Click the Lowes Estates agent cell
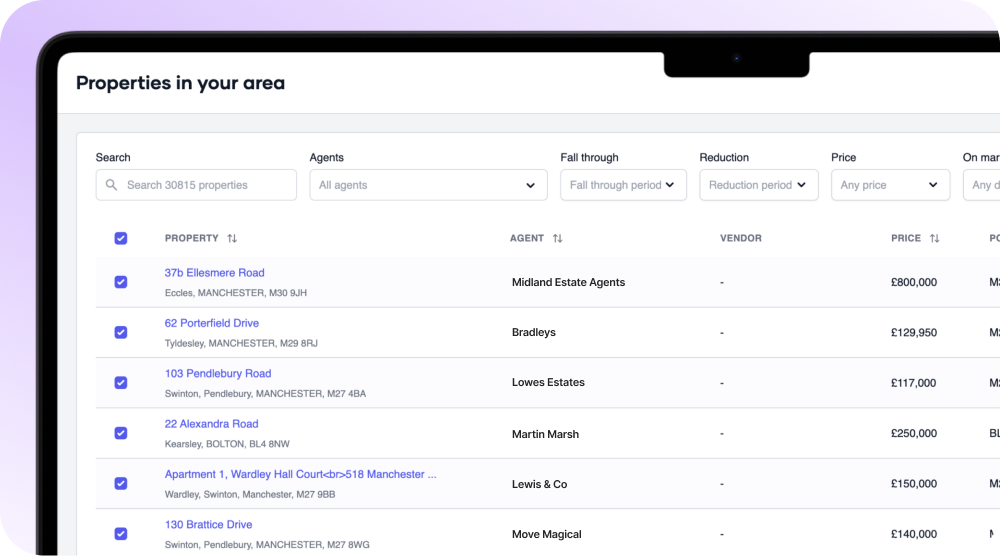 (x=548, y=383)
